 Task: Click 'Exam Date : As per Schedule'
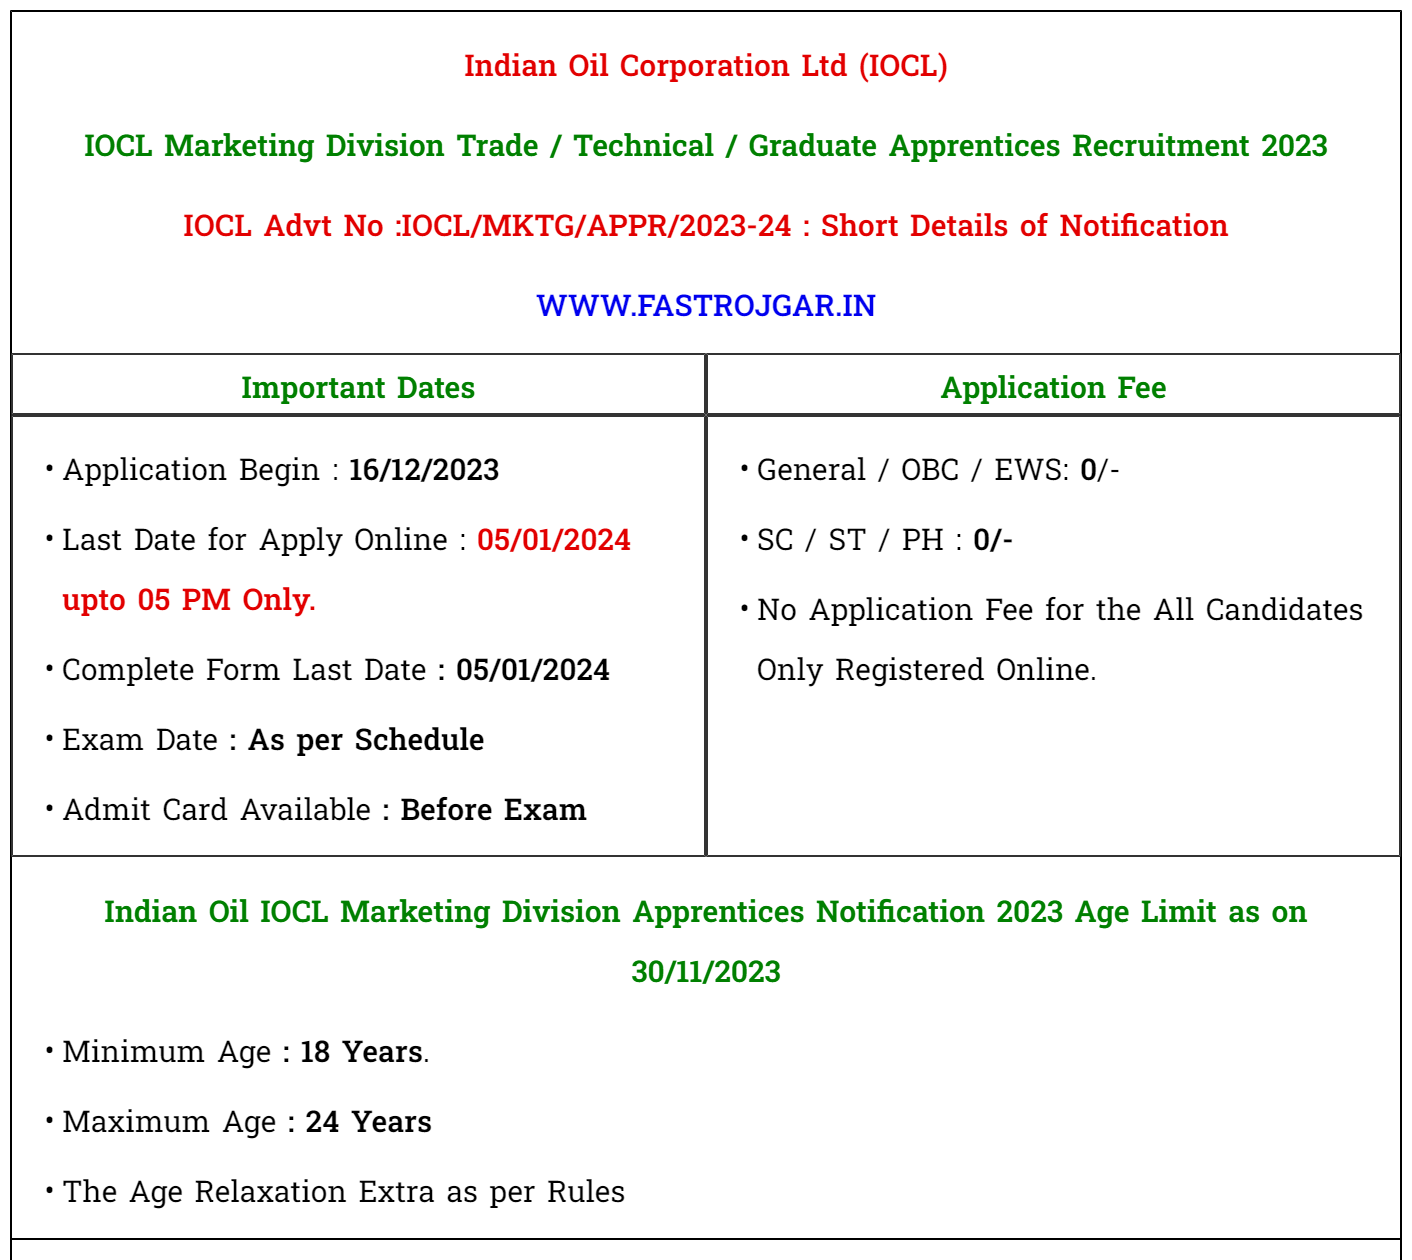click(x=273, y=740)
